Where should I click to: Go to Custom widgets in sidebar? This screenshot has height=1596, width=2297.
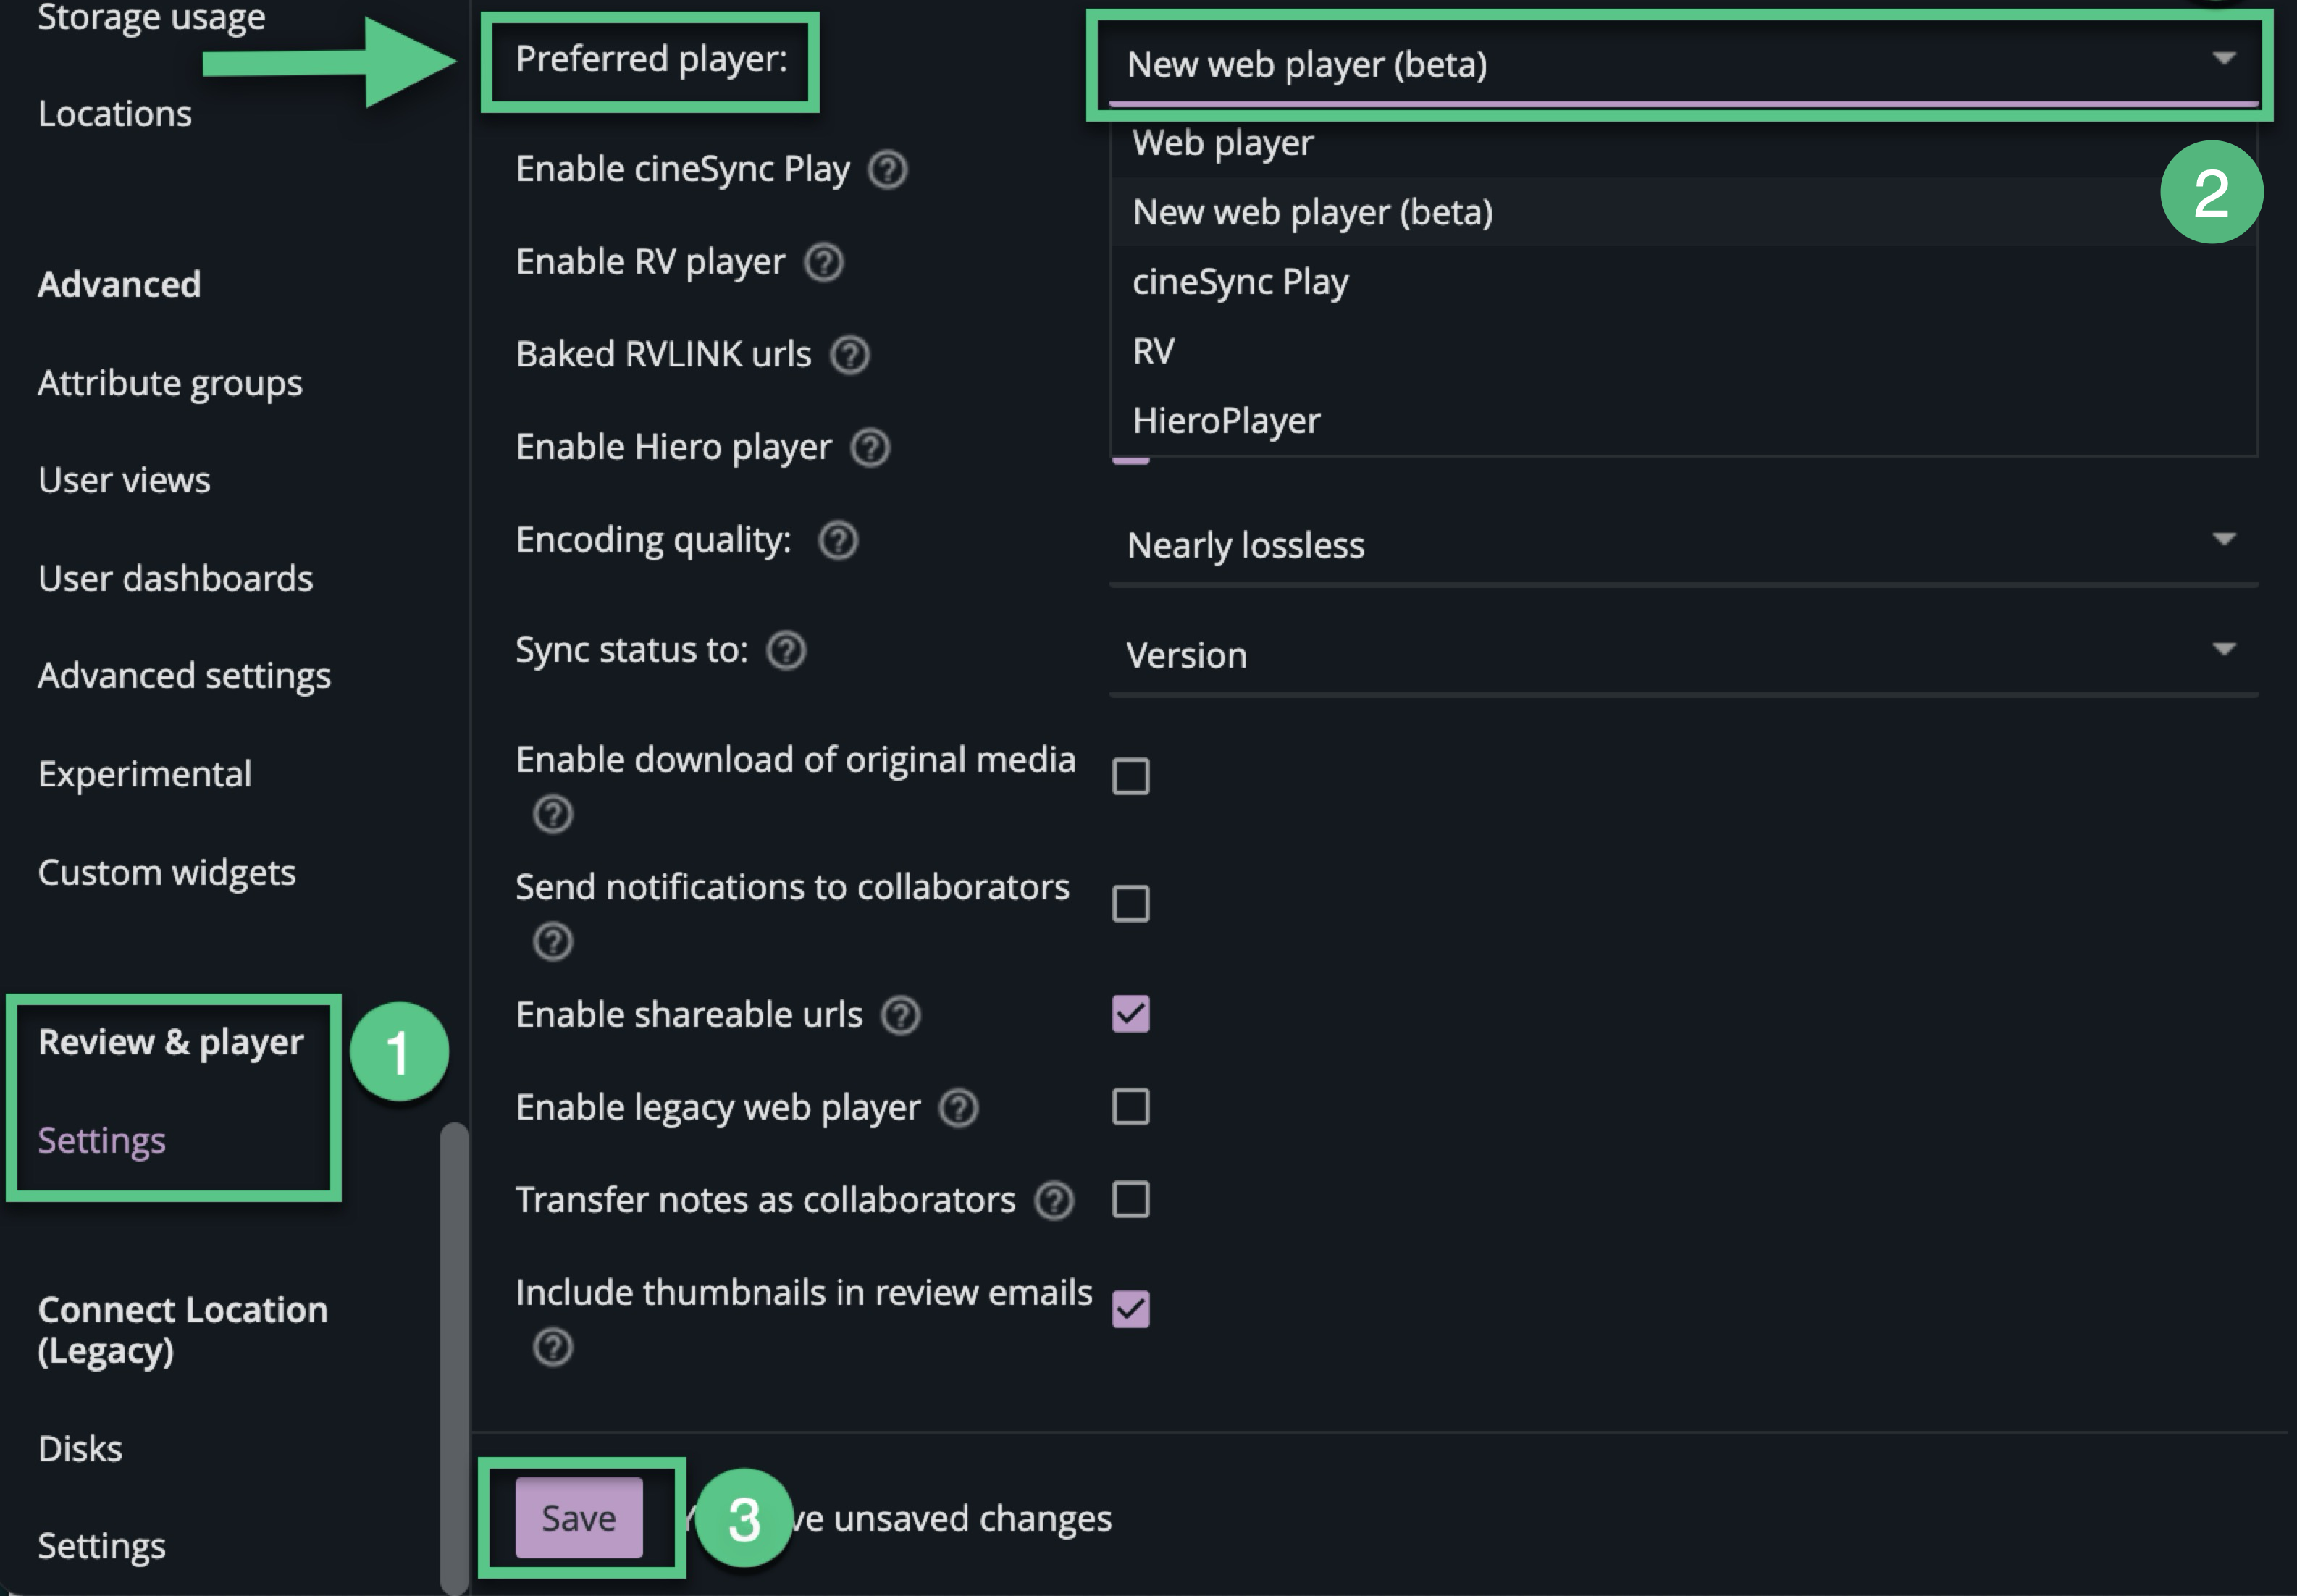tap(167, 873)
